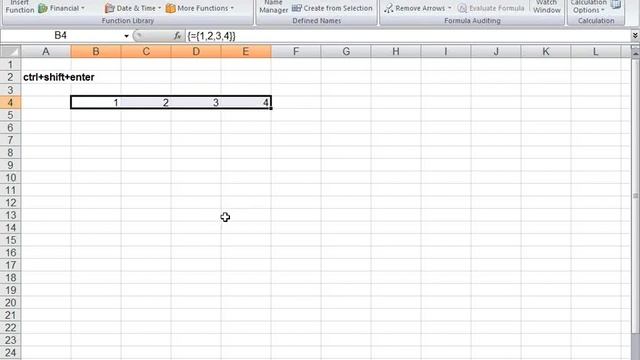Screen dimensions: 640x360
Task: Click cell B4 containing value 1
Action: point(96,102)
